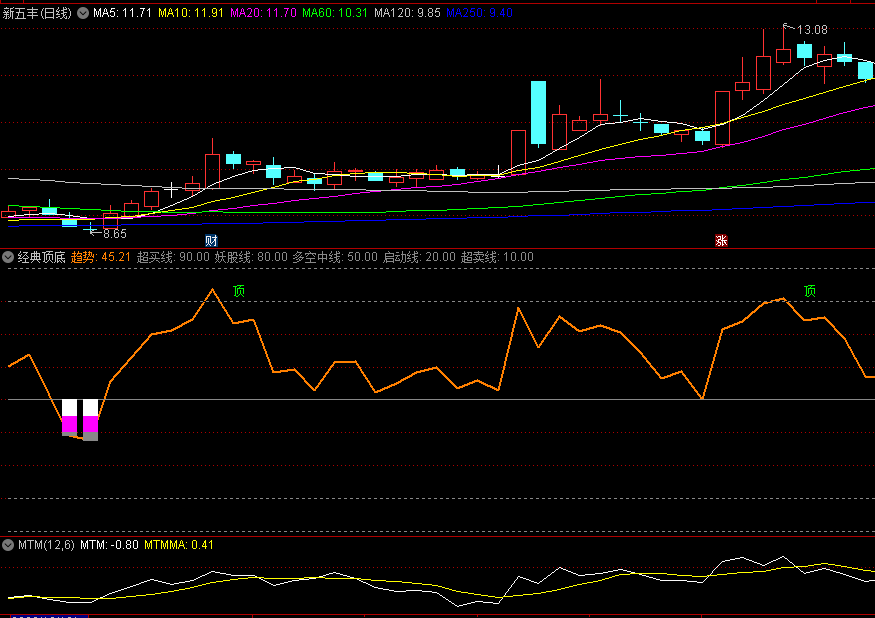Click the 启动线: 20.00 label
This screenshot has width=875, height=618.
(x=419, y=257)
